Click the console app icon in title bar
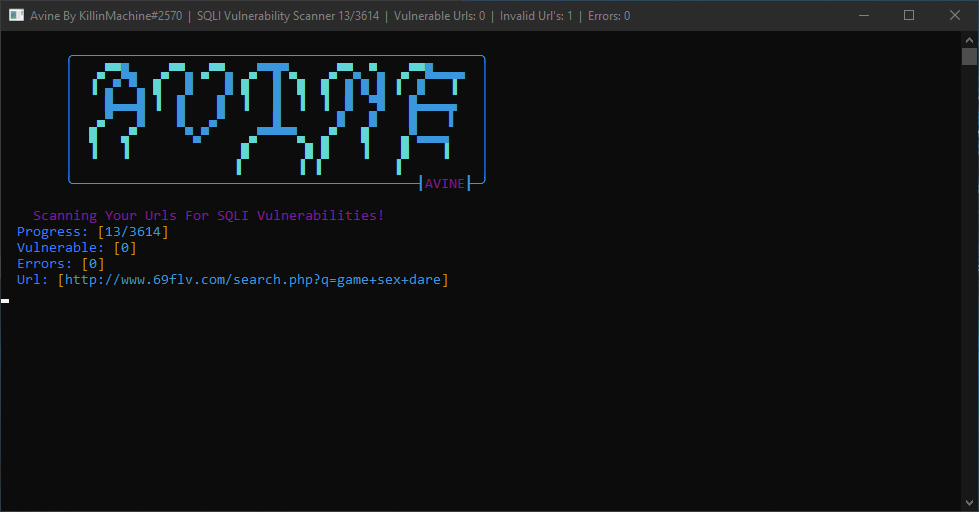The image size is (979, 512). click(16, 16)
